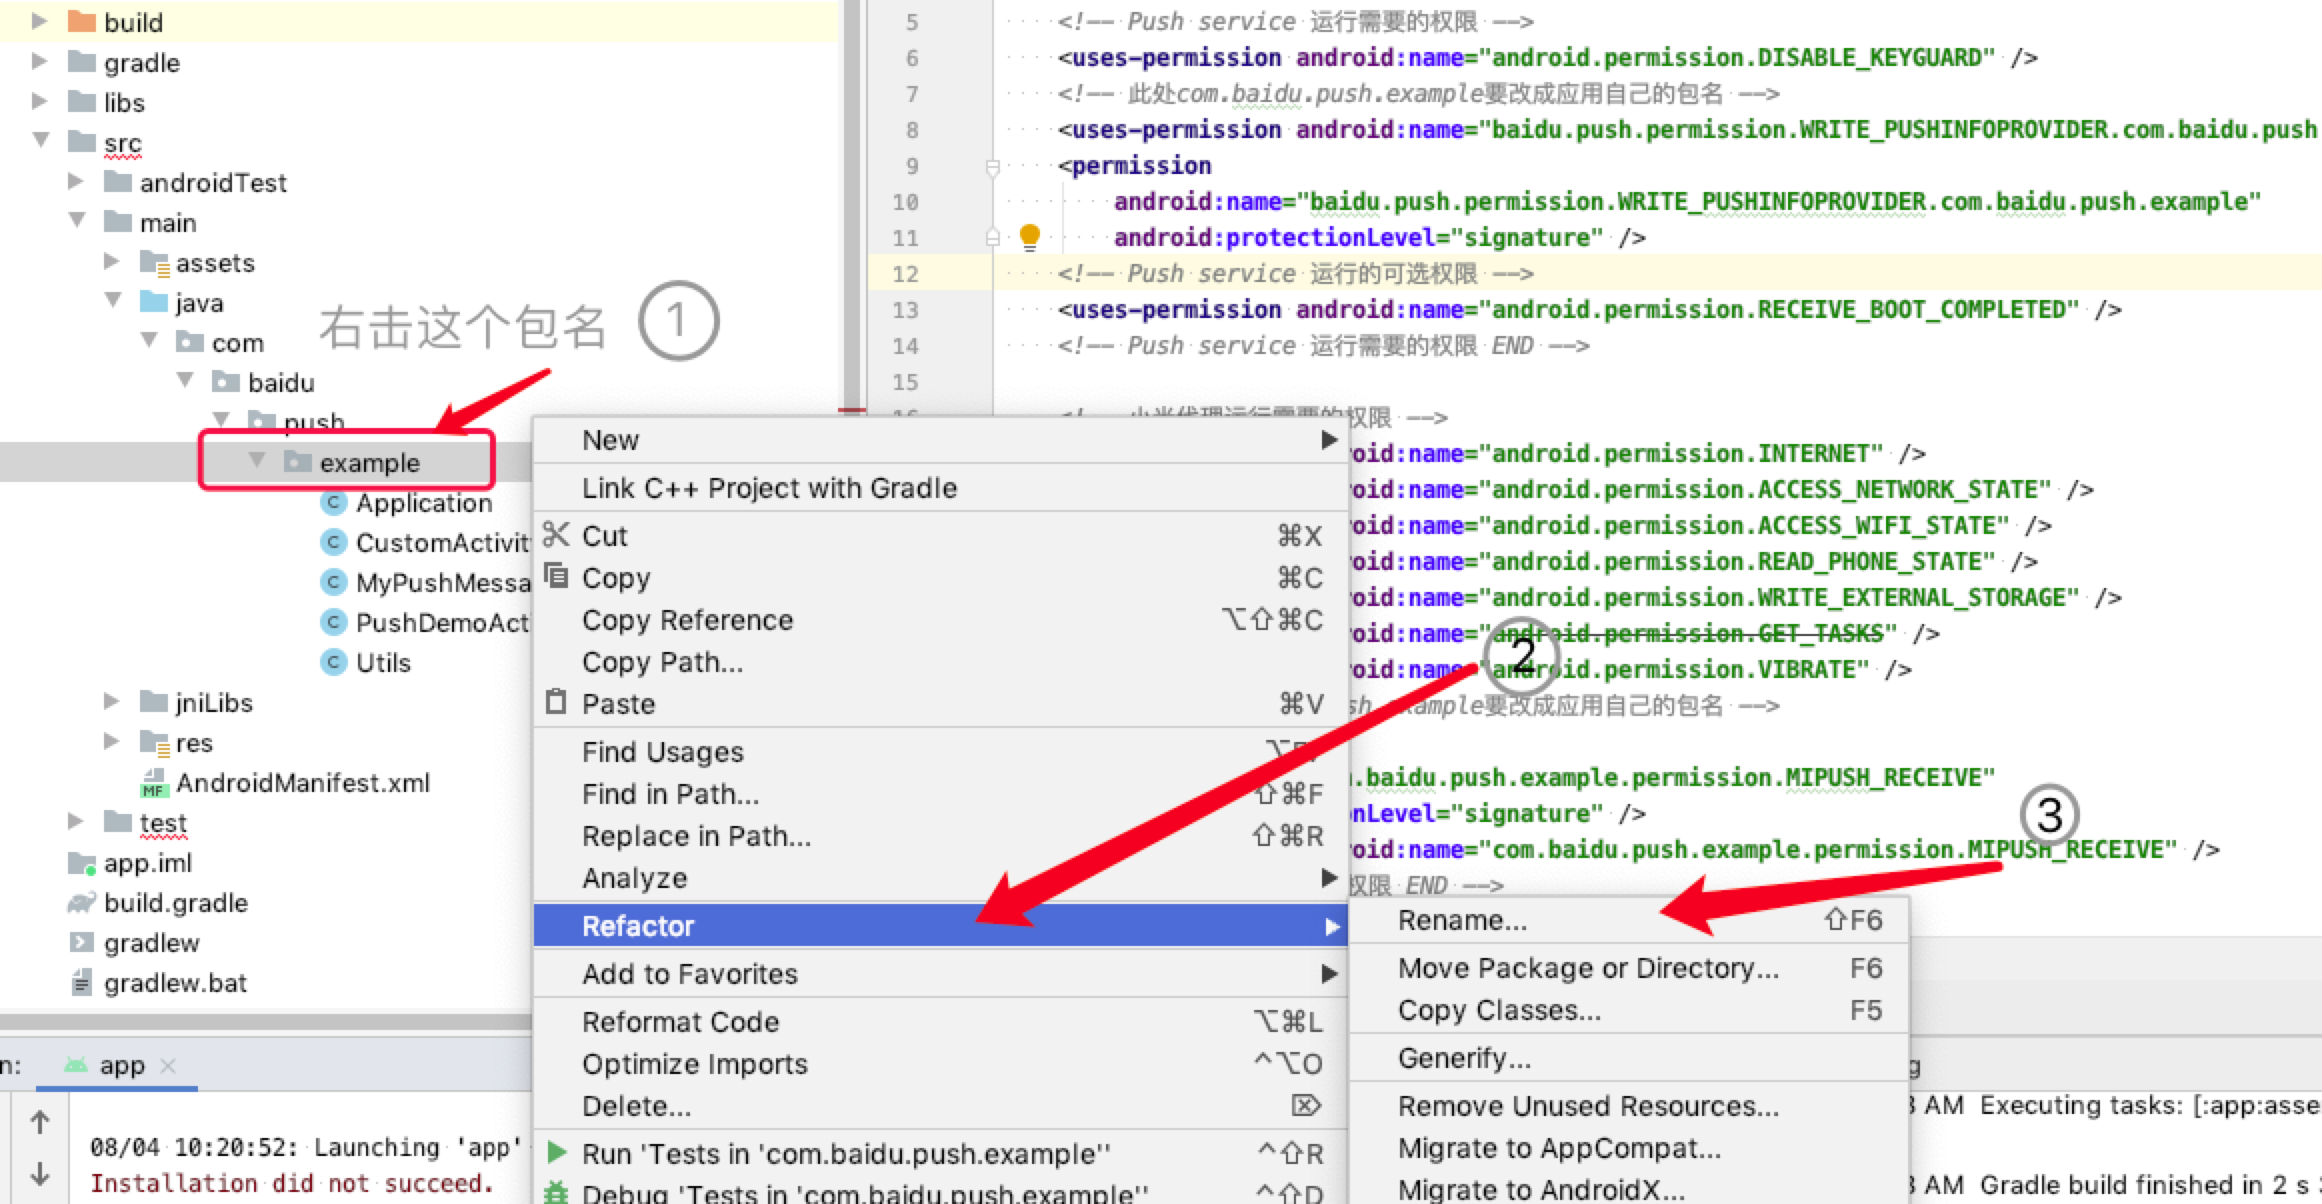The width and height of the screenshot is (2322, 1204).
Task: Click the yellow lightbulb intention icon
Action: click(1029, 236)
